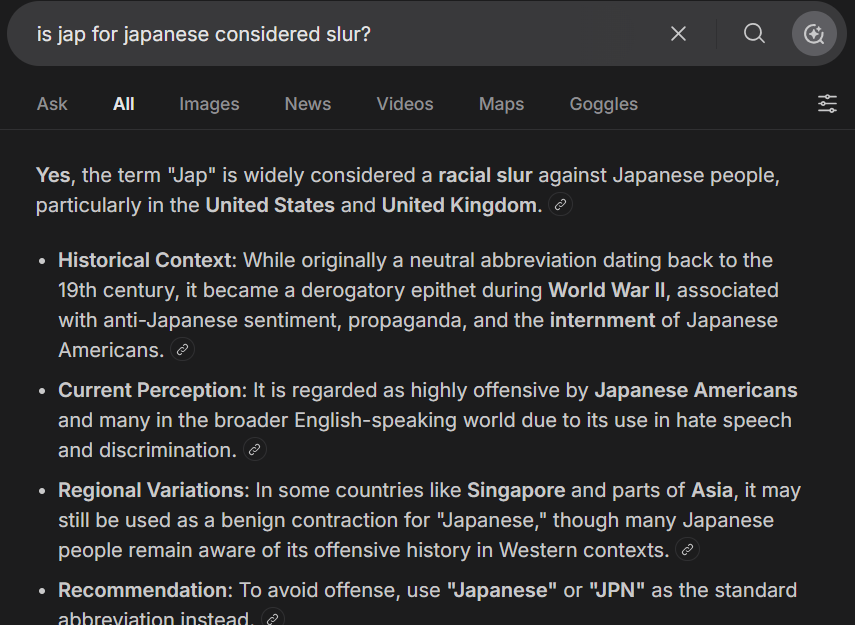855x625 pixels.
Task: Open the Maps tab
Action: tap(501, 104)
